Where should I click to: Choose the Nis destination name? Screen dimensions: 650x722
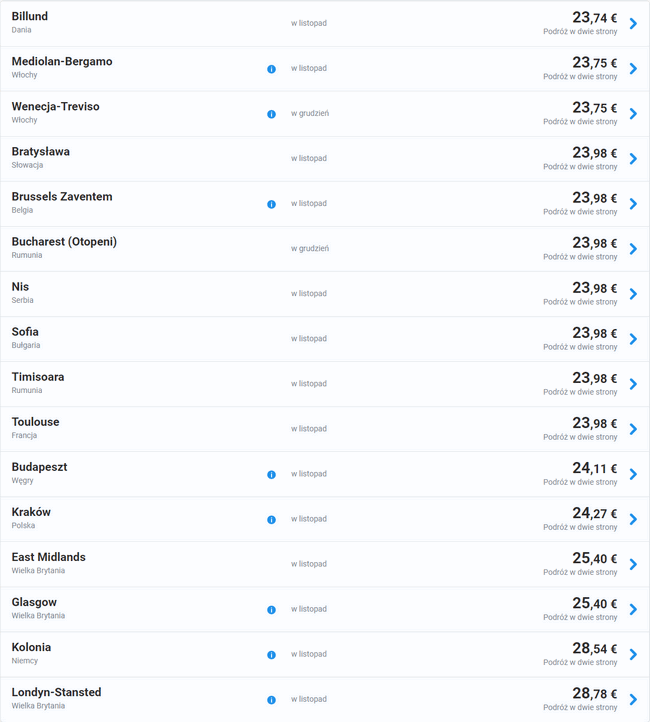pyautogui.click(x=21, y=287)
